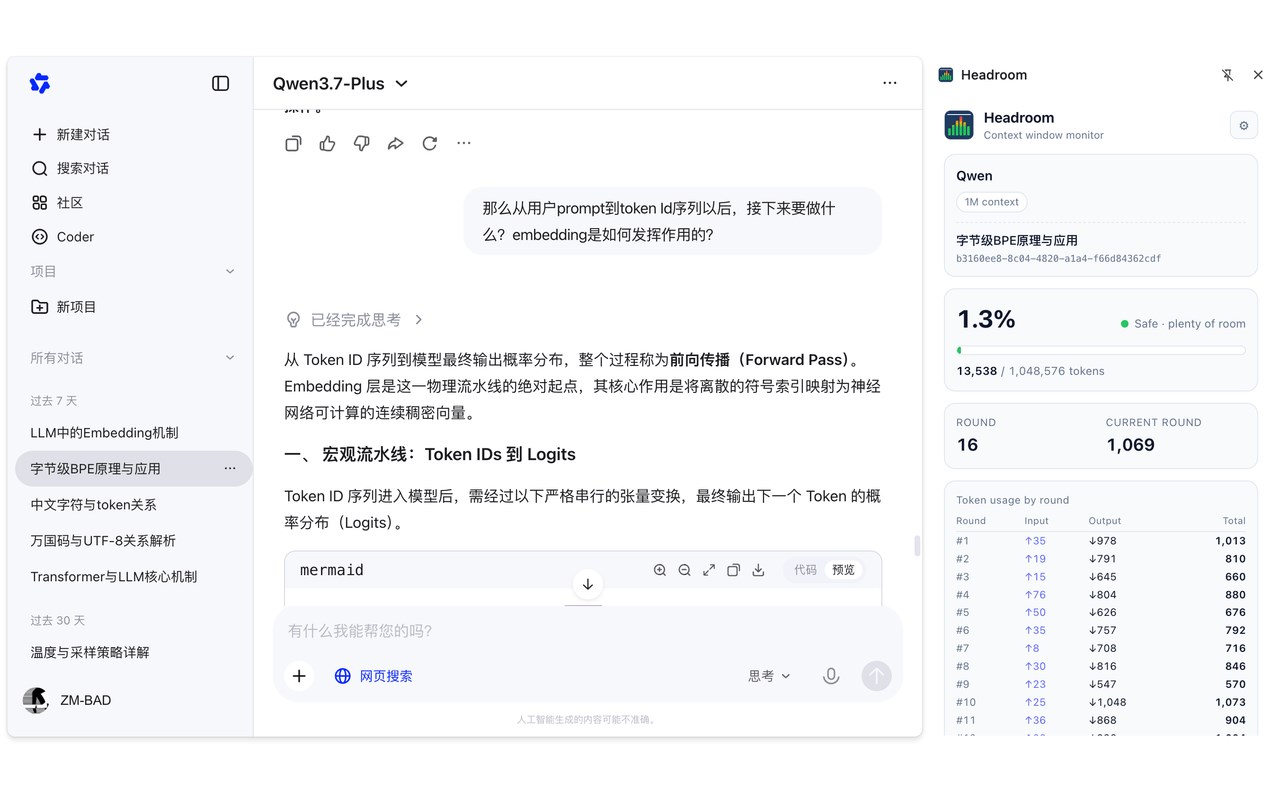Image resolution: width=1280 pixels, height=800 pixels.
Task: Open Headroom settings gear
Action: [1244, 126]
